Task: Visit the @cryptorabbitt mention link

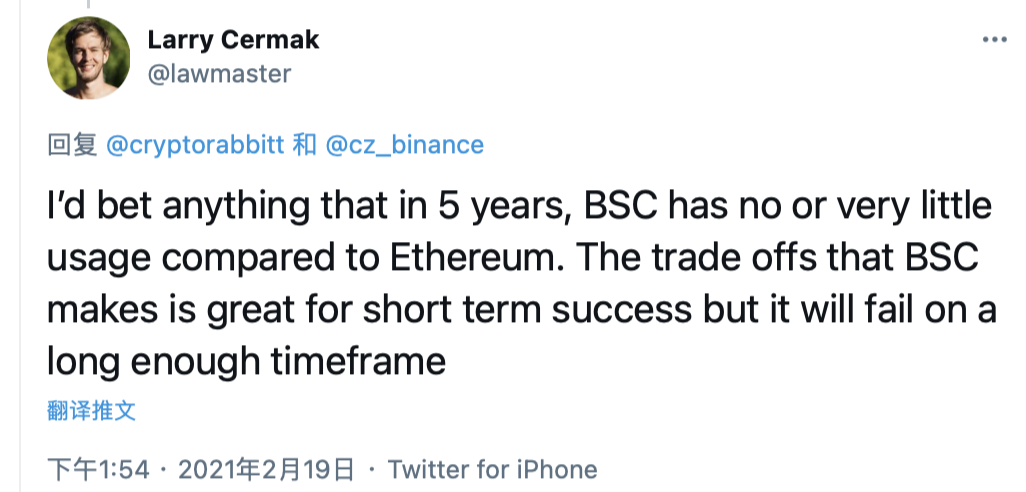Action: point(194,145)
